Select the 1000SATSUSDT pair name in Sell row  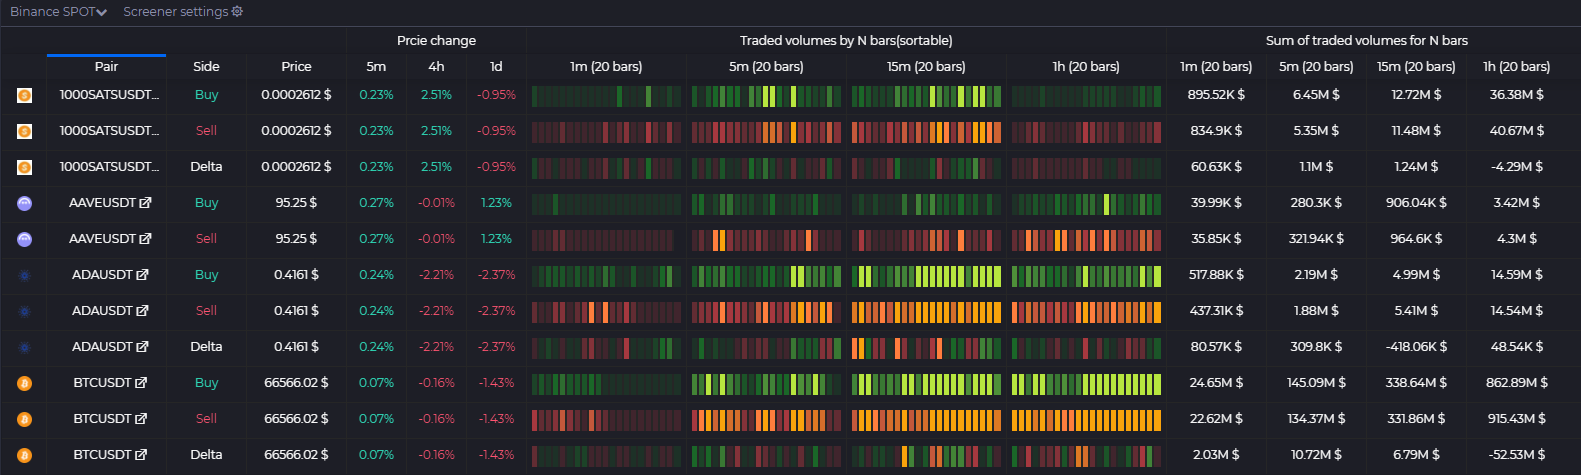(x=109, y=131)
